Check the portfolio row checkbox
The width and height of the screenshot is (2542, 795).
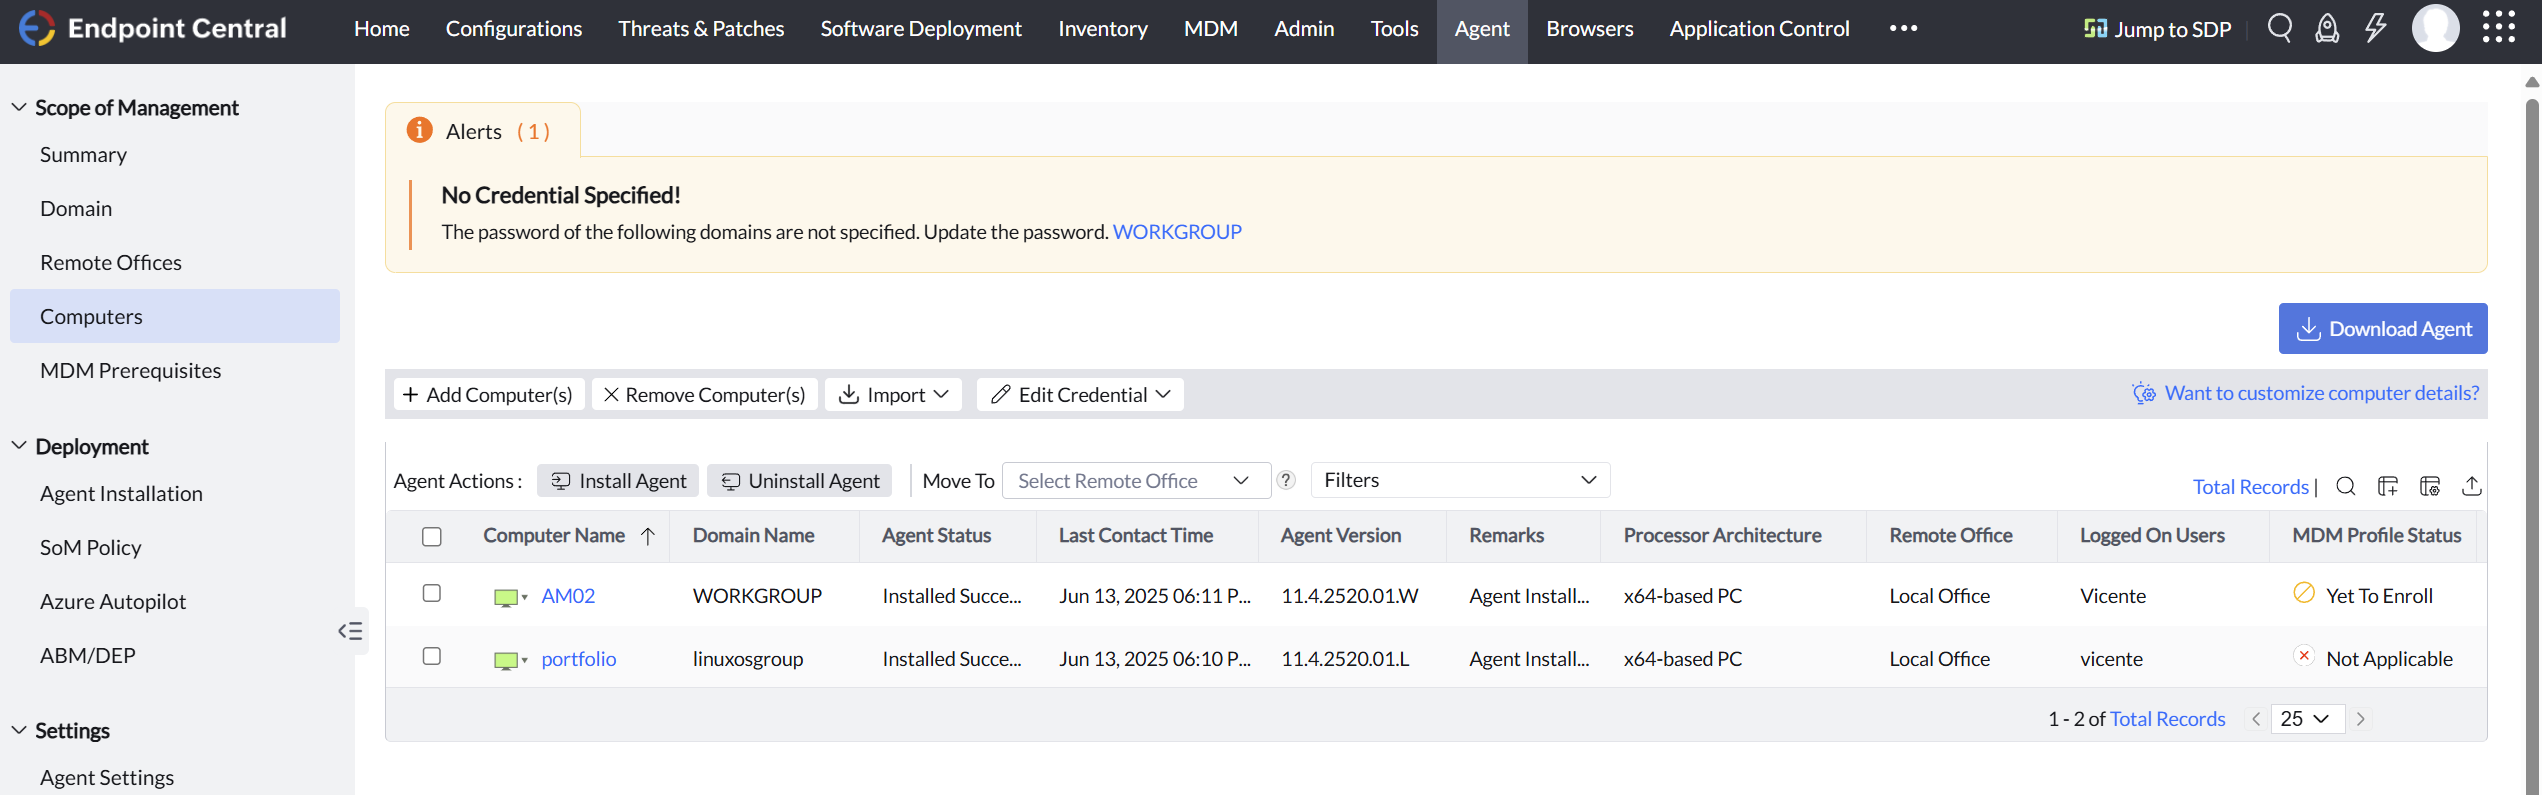click(x=432, y=656)
